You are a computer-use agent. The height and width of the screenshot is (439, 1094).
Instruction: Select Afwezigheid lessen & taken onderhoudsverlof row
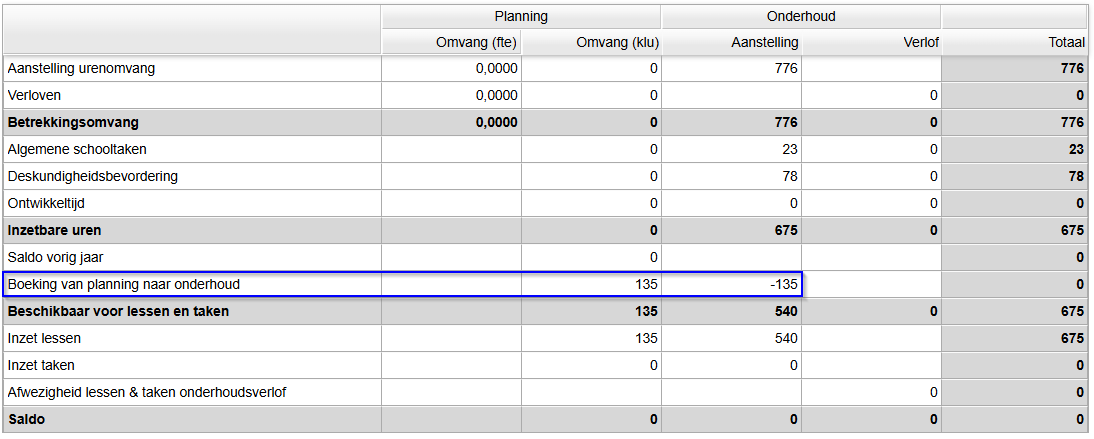147,392
